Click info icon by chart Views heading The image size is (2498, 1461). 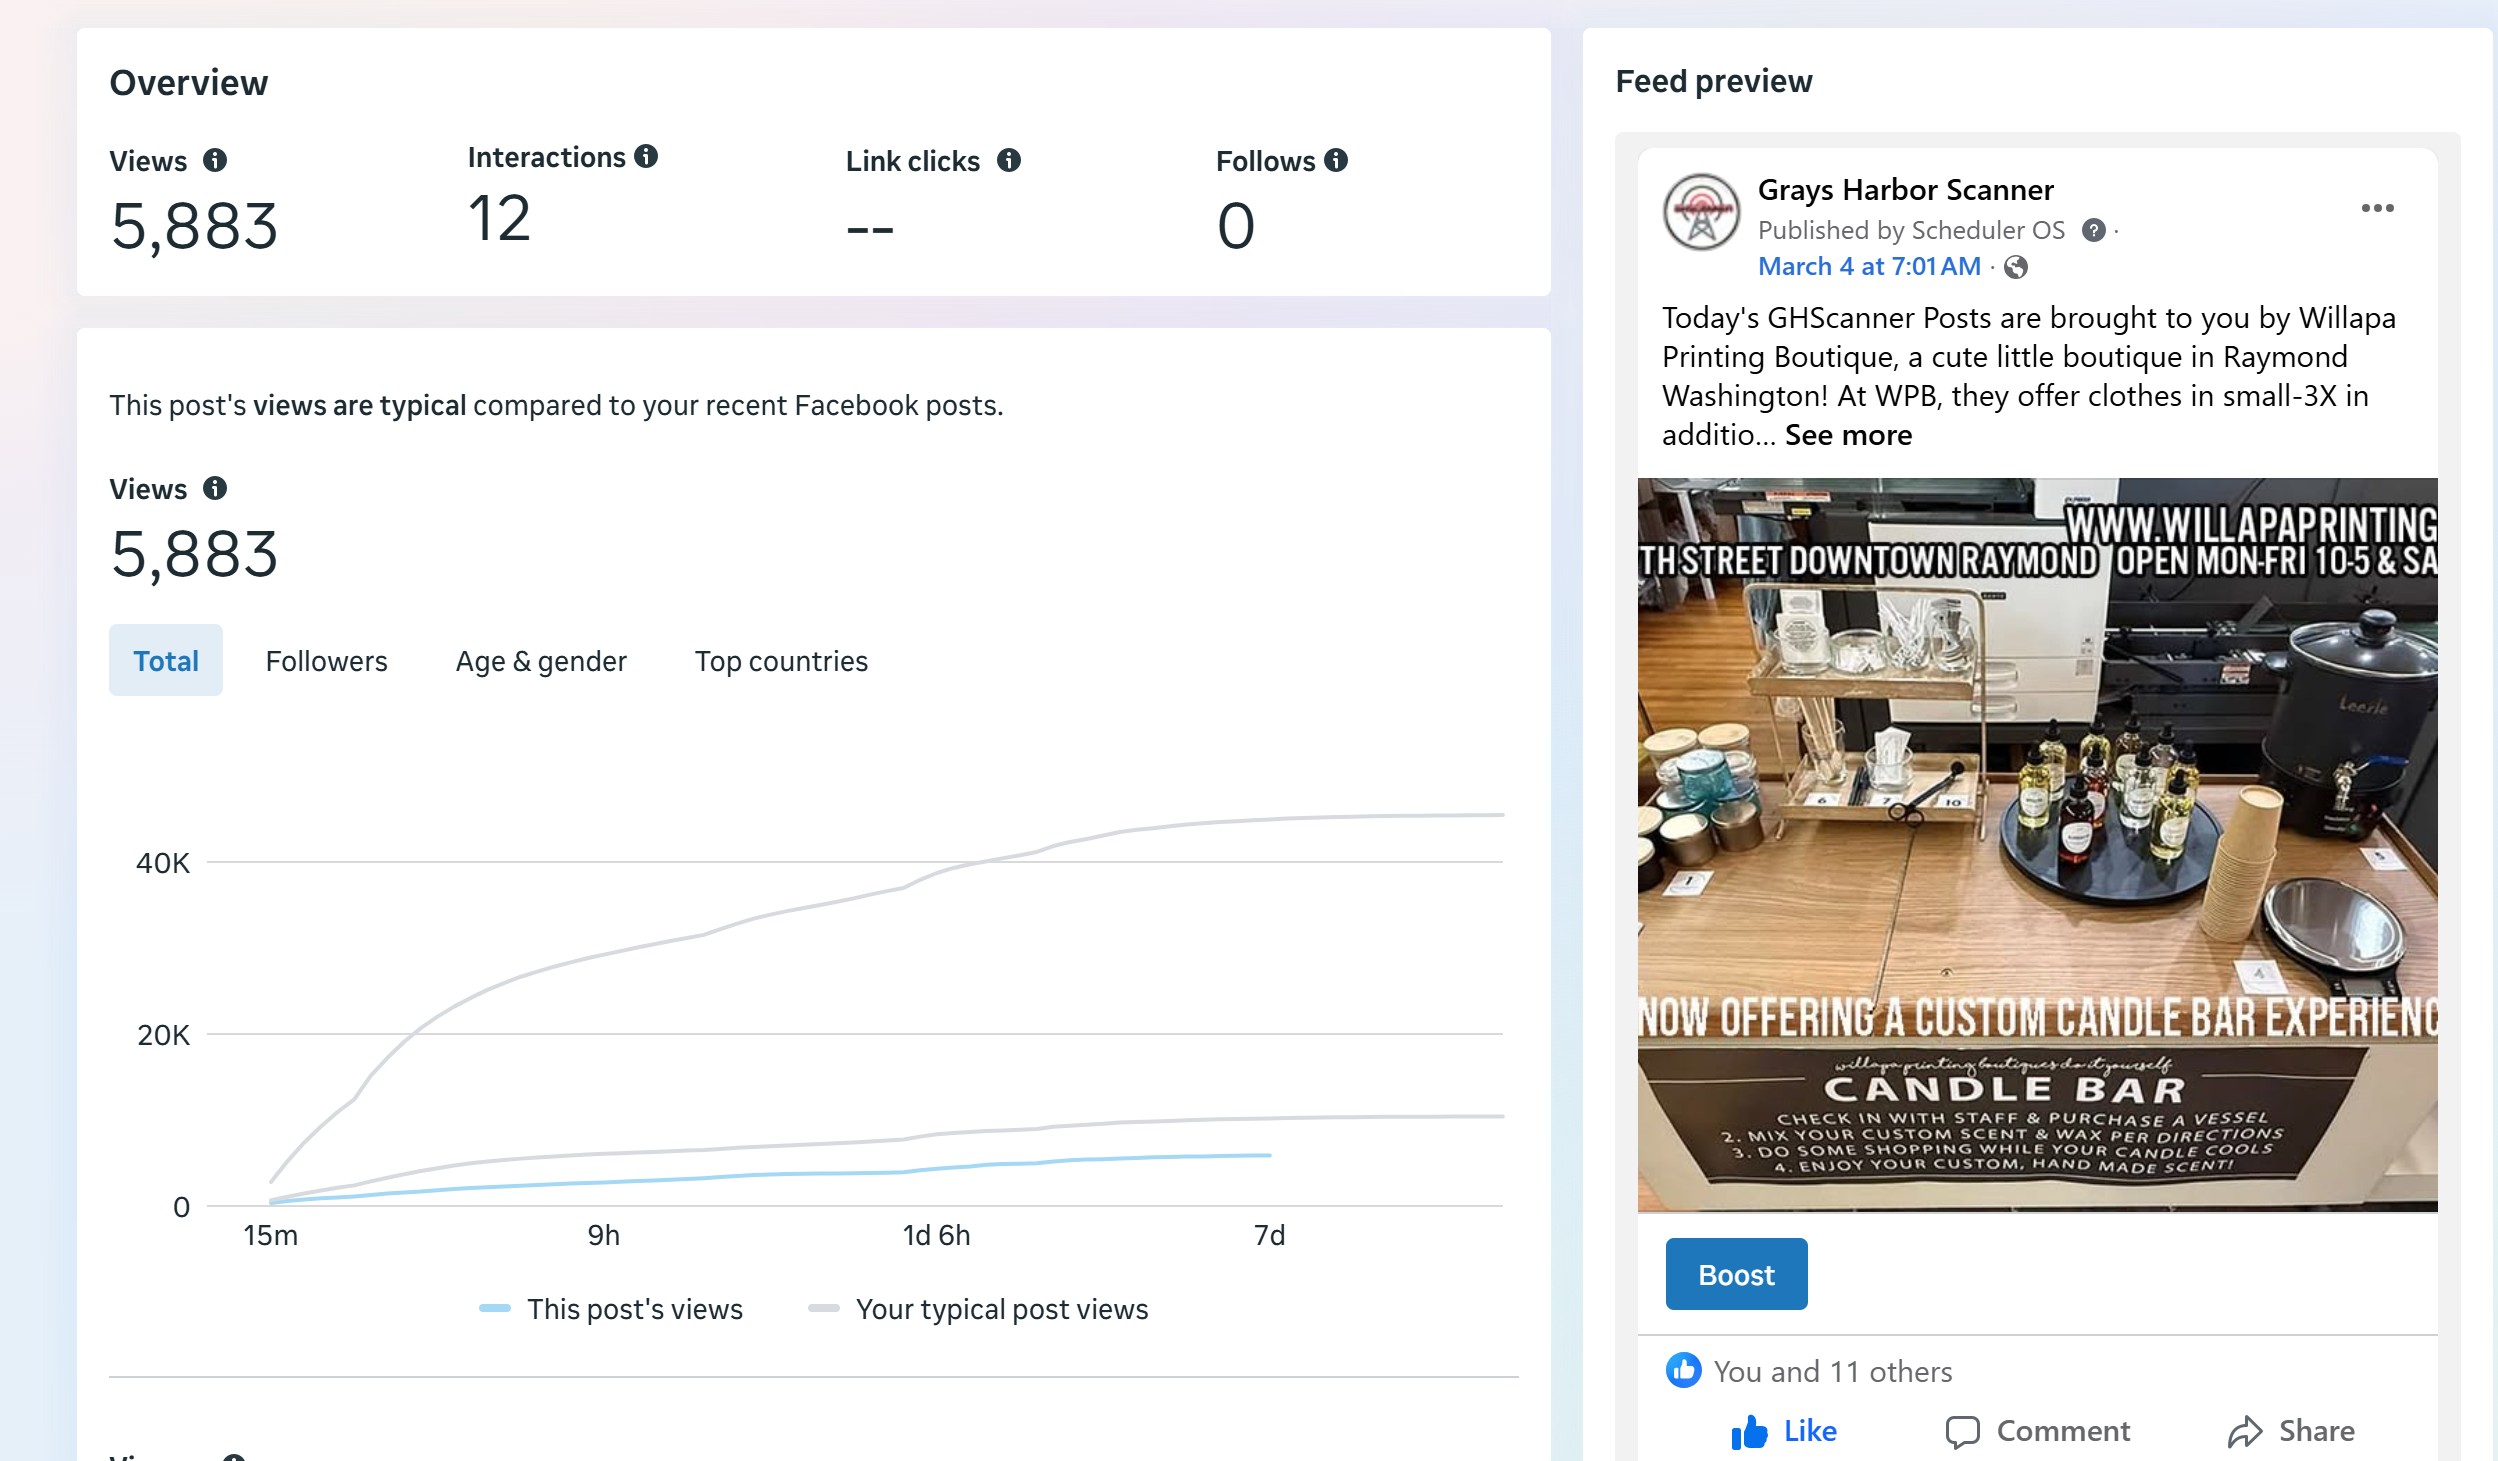click(214, 488)
